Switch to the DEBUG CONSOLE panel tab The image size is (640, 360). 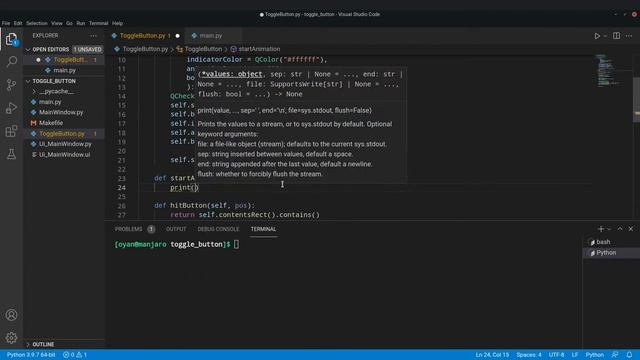(x=218, y=229)
